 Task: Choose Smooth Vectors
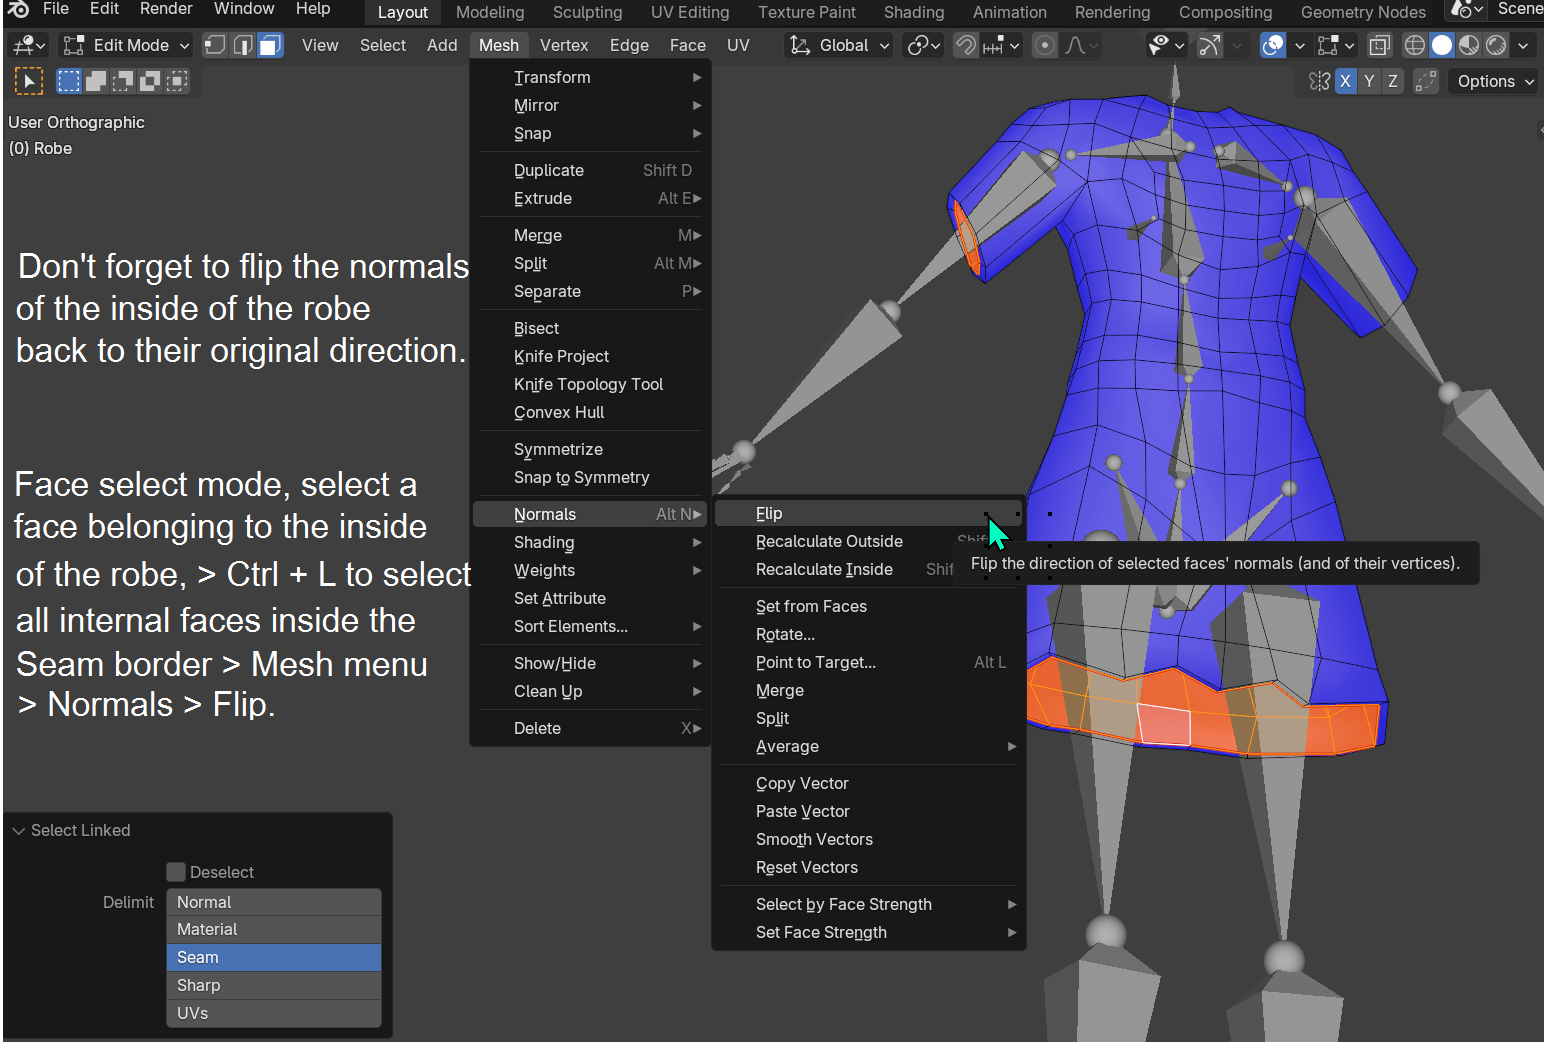(869, 839)
